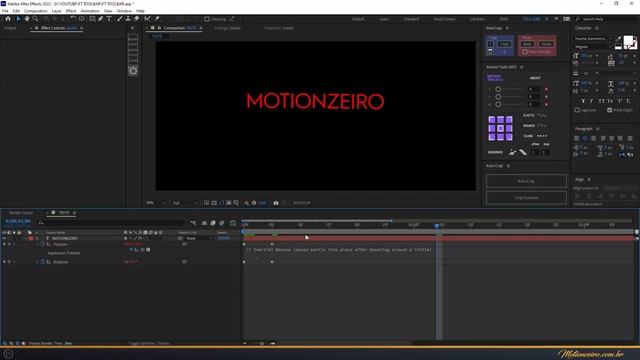Click Toggle Switches / Modes at timeline bottom
Screen dimensions: 640x360
[x=149, y=343]
